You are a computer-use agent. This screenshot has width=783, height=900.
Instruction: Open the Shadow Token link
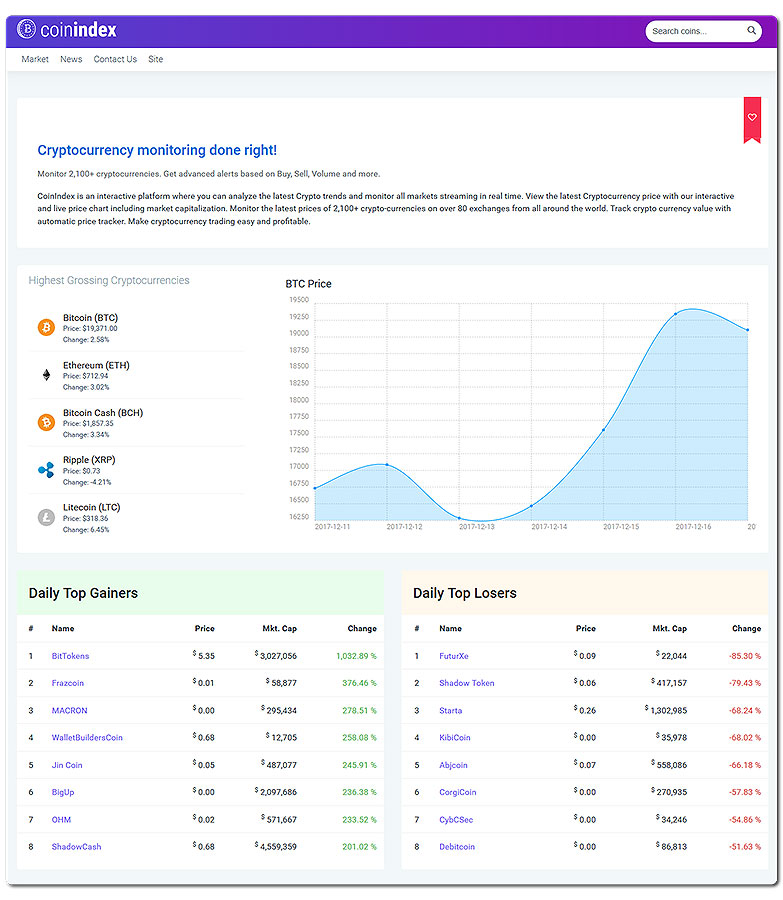467,683
